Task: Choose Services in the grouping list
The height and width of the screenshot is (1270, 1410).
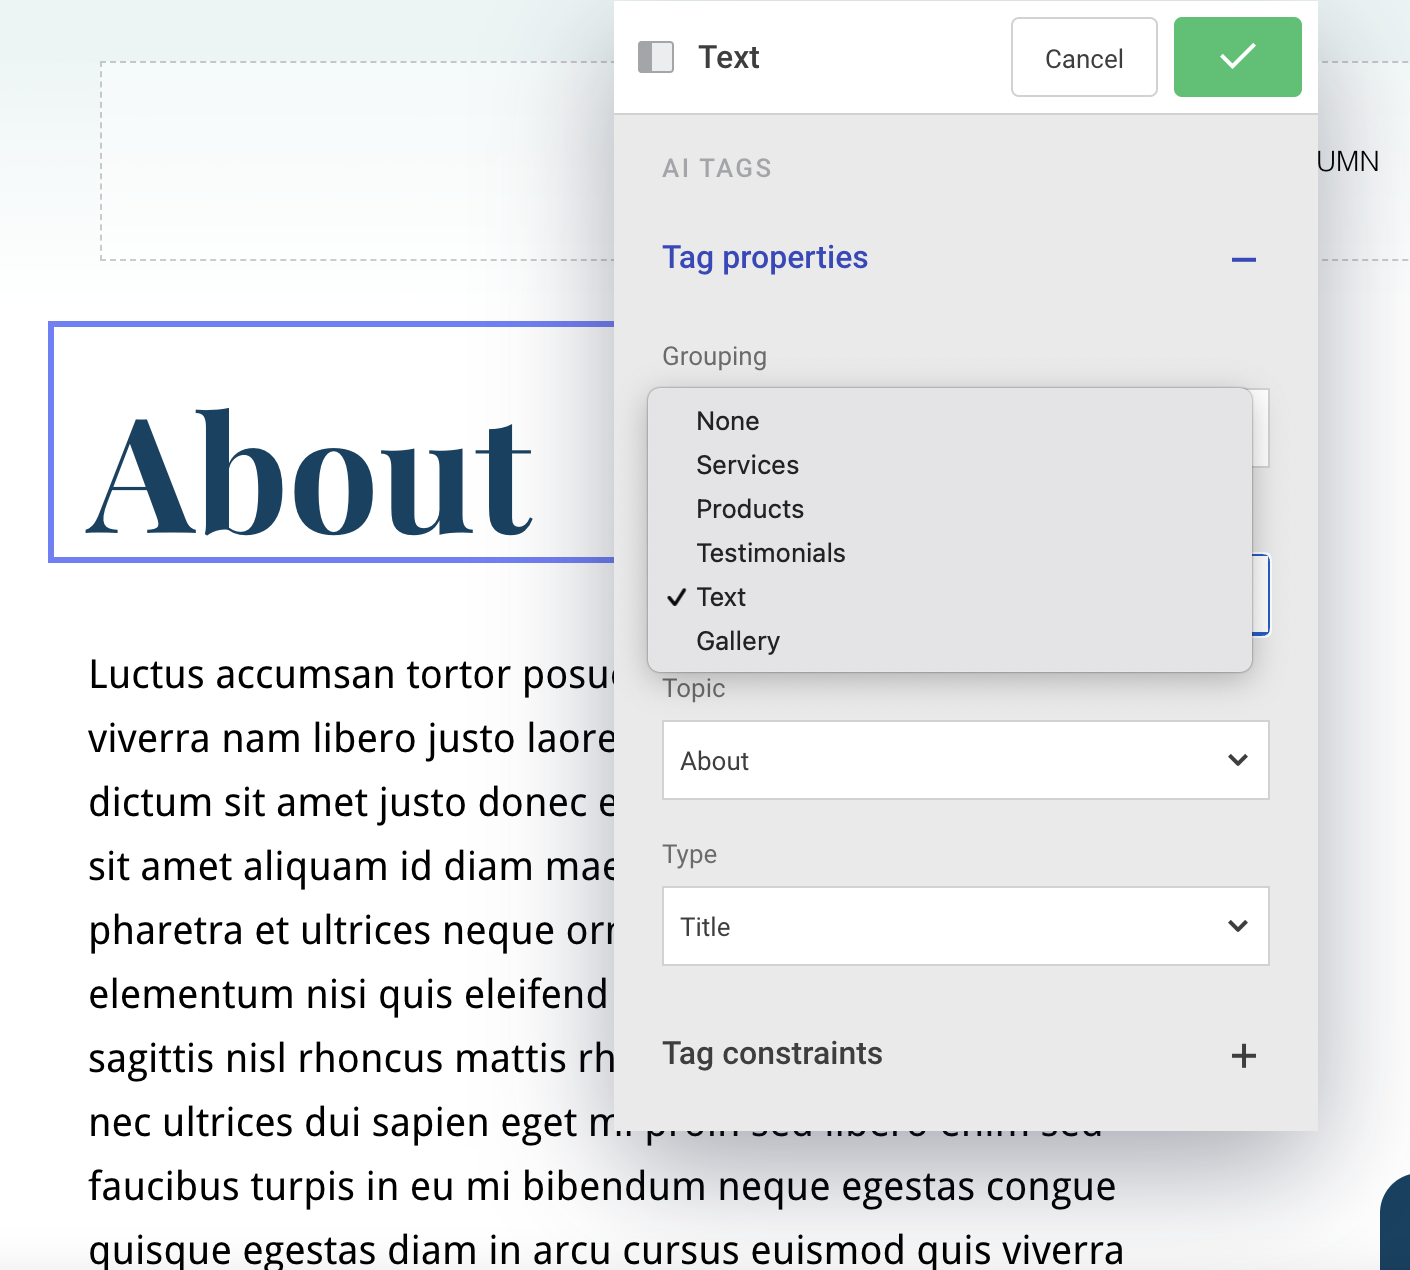Action: pyautogui.click(x=950, y=465)
